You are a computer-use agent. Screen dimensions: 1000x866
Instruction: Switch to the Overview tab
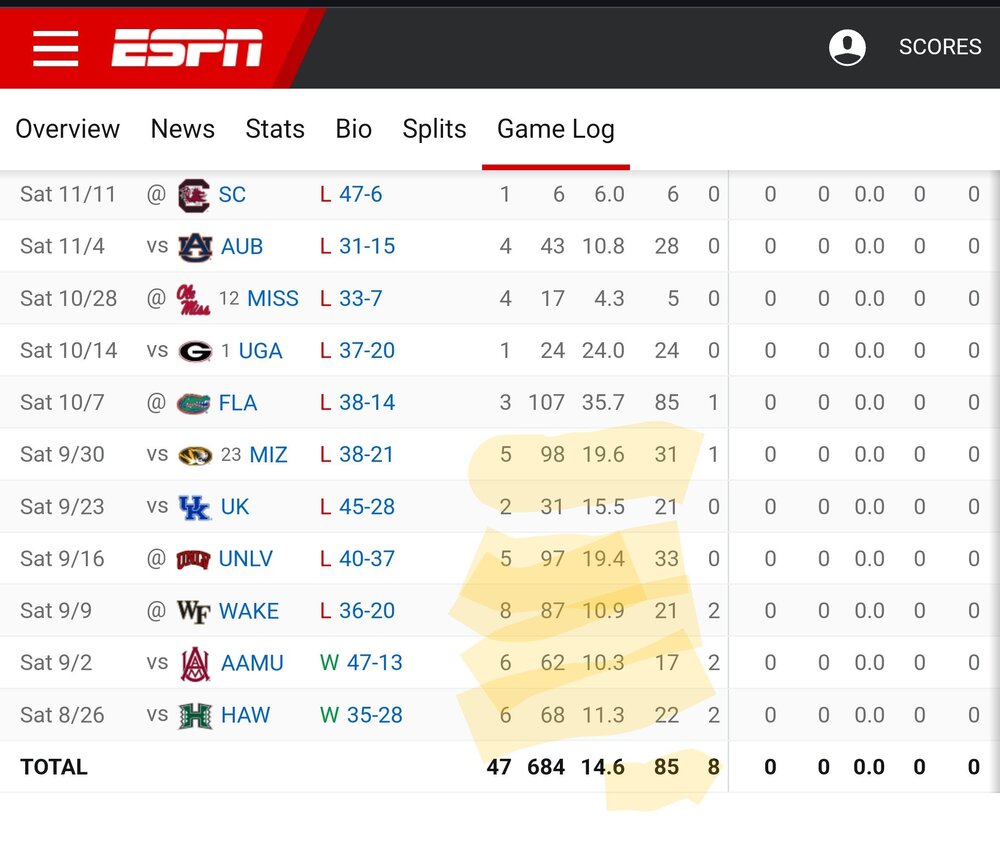67,129
